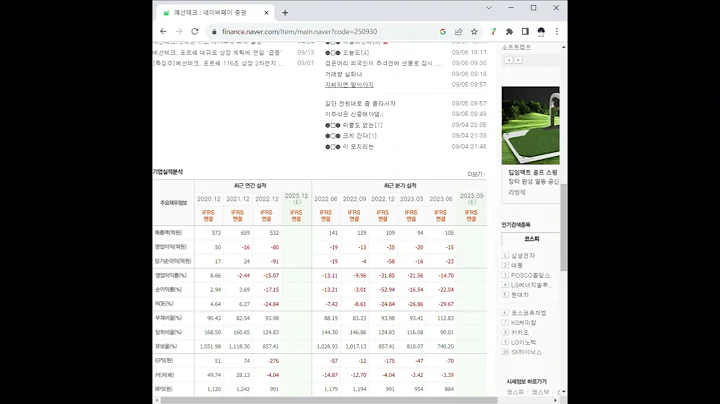
Task: Open the tab search chevron
Action: click(x=489, y=8)
